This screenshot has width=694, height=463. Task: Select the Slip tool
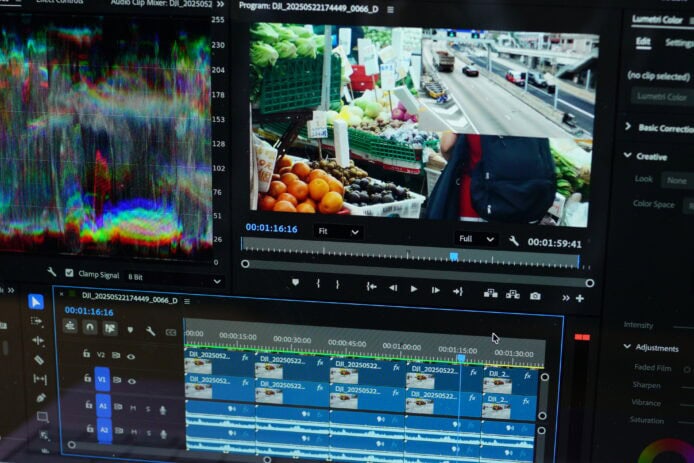click(40, 379)
